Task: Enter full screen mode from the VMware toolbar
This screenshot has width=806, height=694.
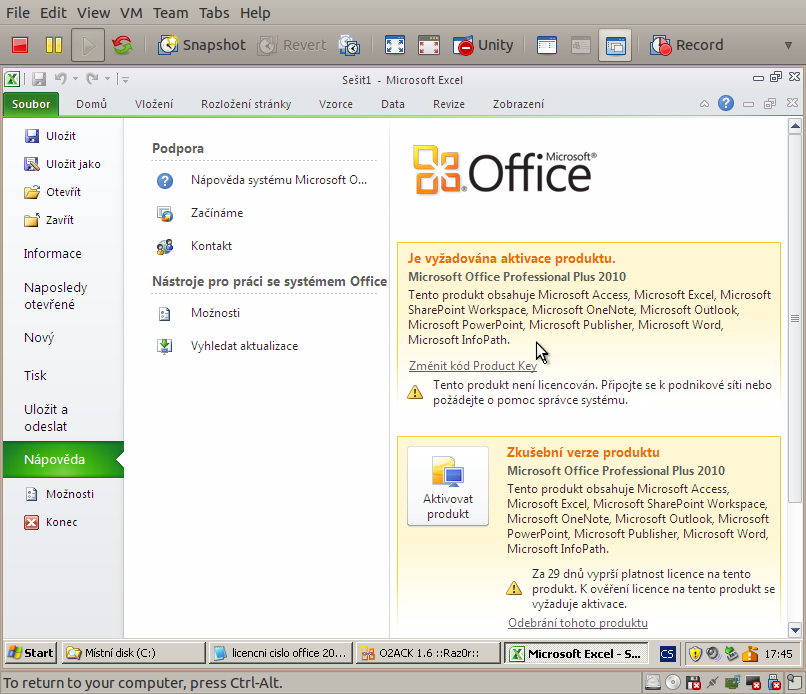Action: point(394,45)
